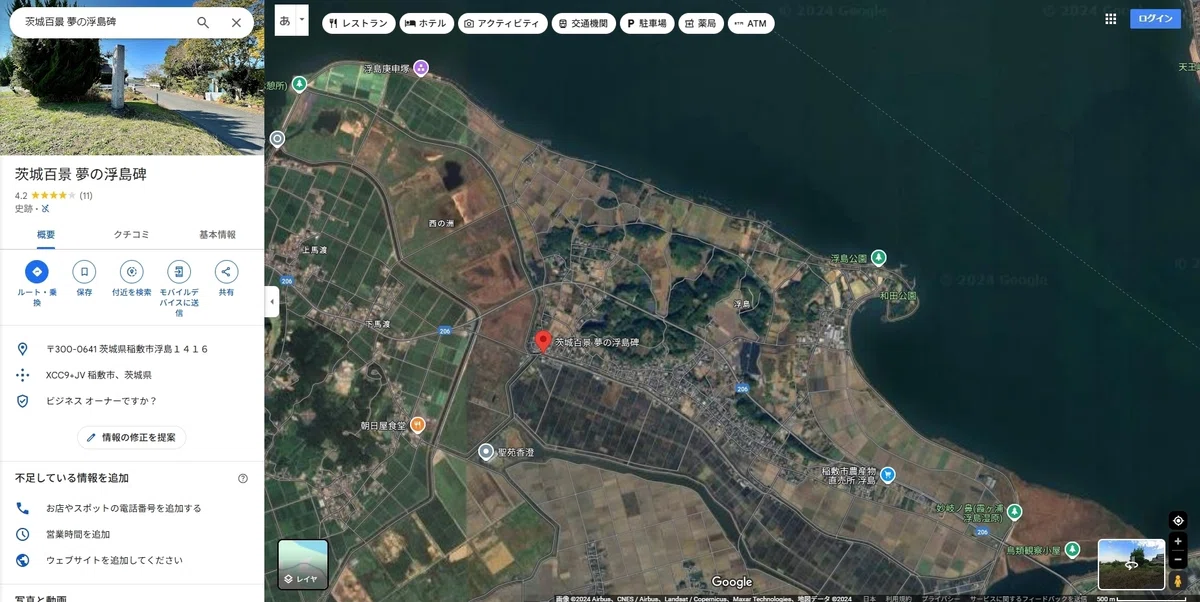Click the address 〒300-0641 茨城県稲敷市浮島
This screenshot has width=1200, height=602.
[x=127, y=349]
